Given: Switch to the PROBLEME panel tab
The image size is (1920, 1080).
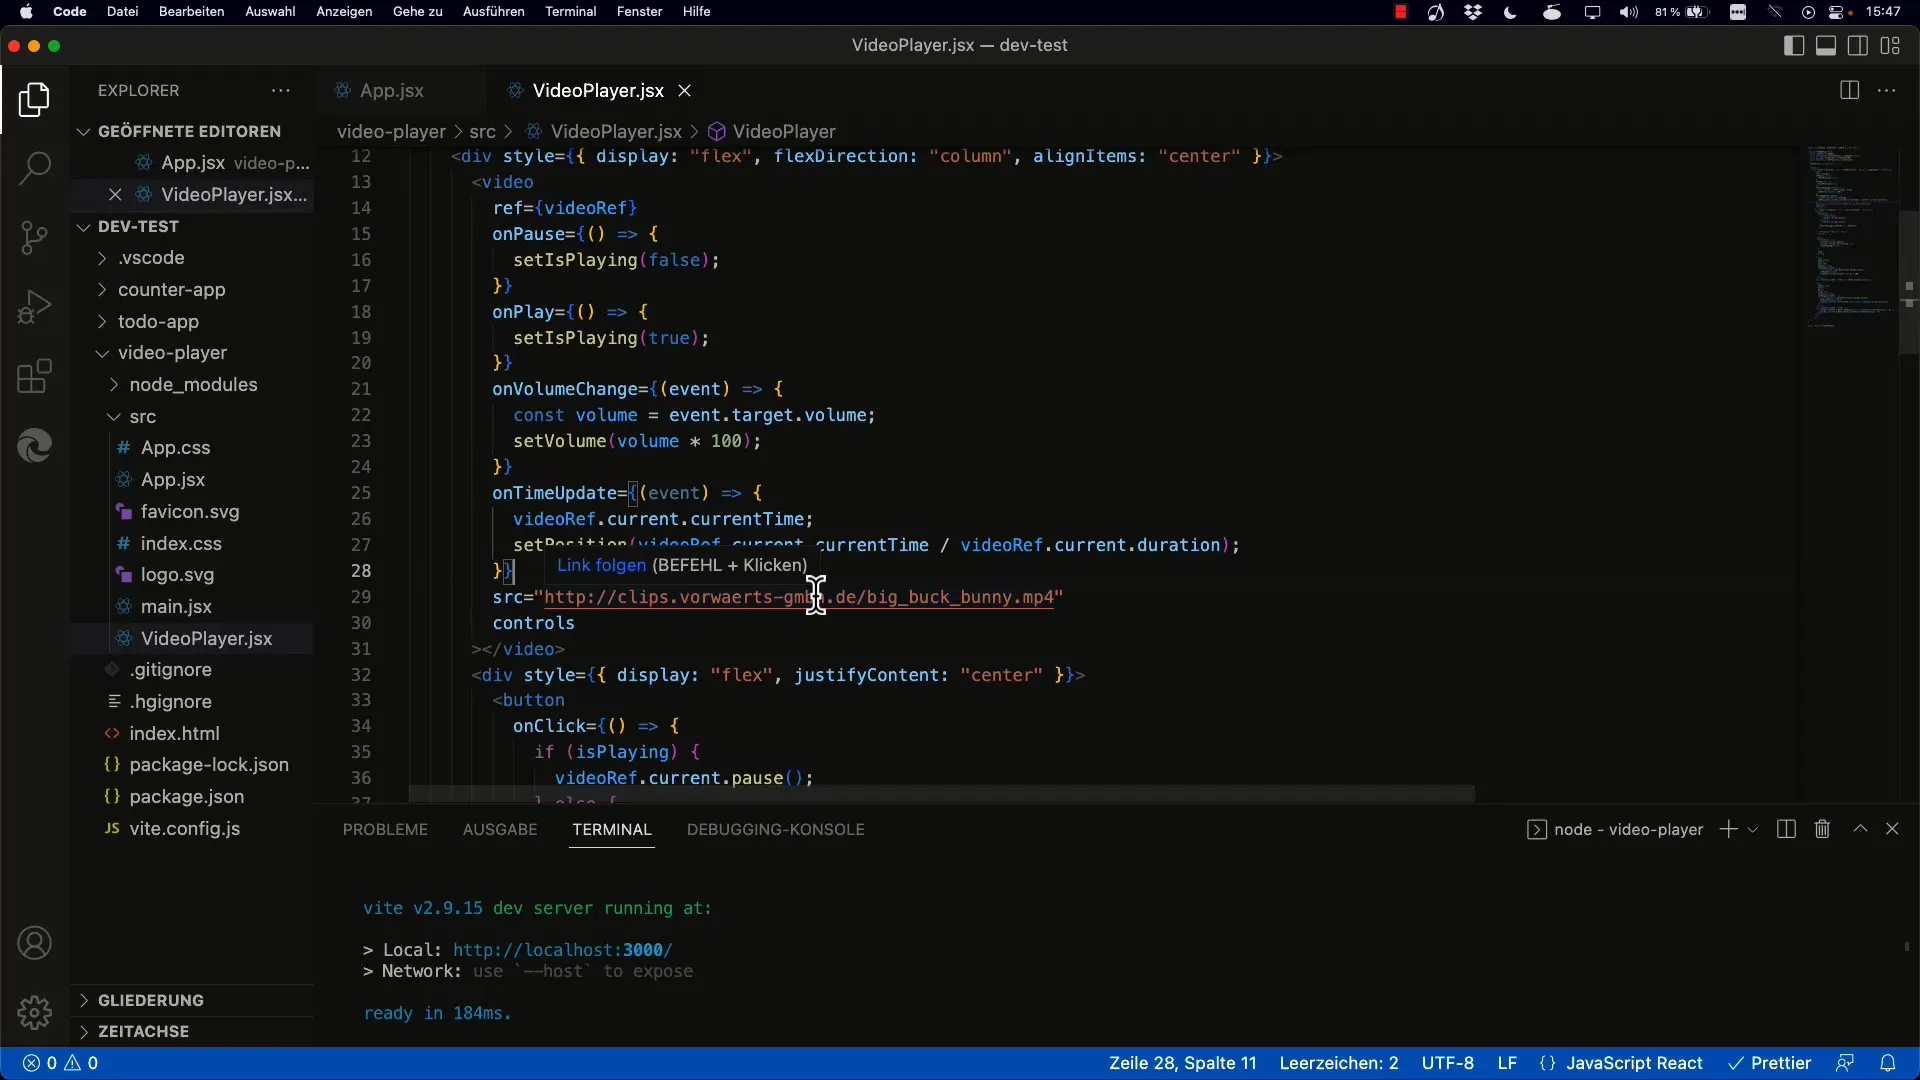Looking at the screenshot, I should (x=385, y=829).
